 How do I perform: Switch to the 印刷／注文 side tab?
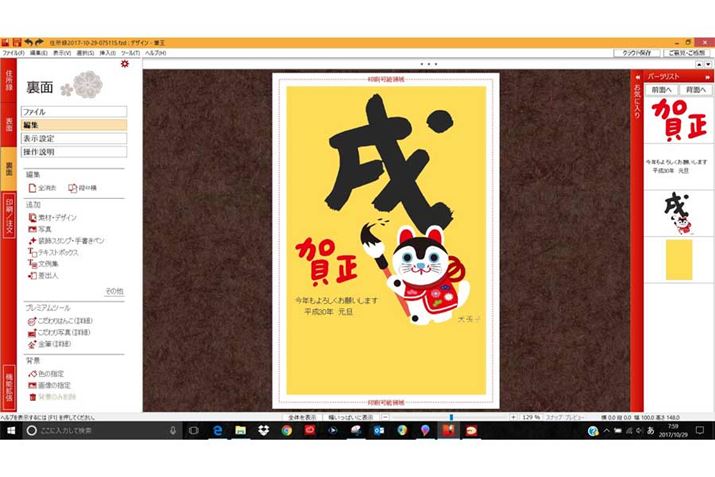pyautogui.click(x=8, y=214)
